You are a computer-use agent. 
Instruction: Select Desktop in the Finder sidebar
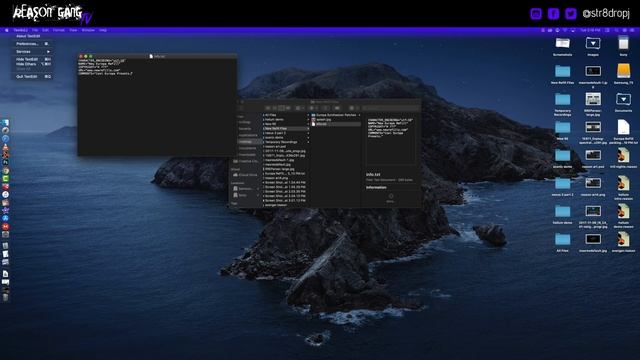(245, 142)
